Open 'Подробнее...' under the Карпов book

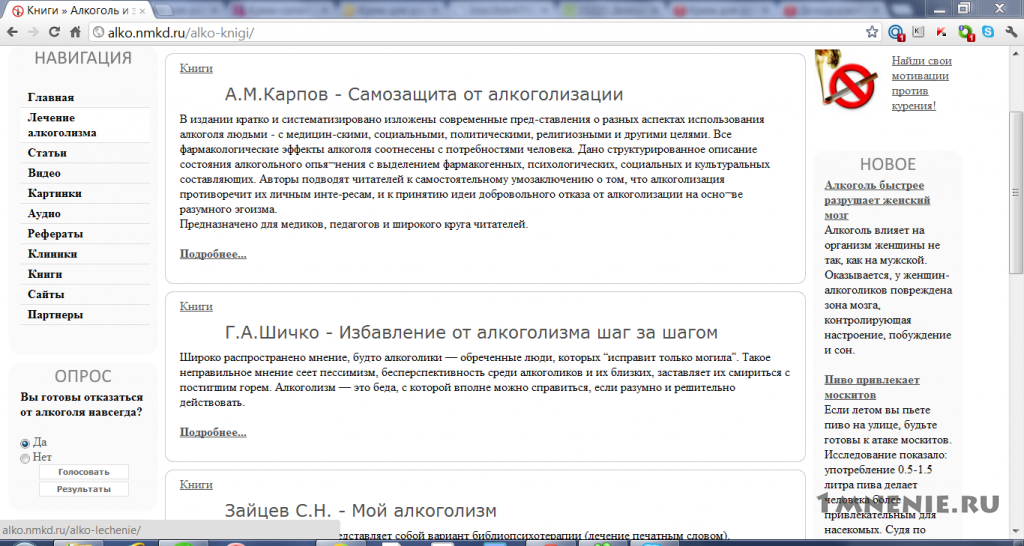click(213, 254)
